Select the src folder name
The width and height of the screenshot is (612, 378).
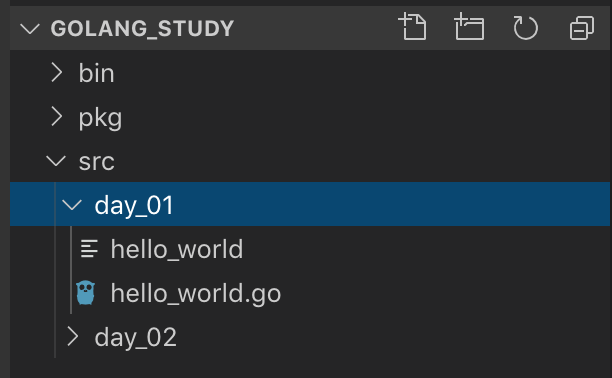(x=97, y=162)
